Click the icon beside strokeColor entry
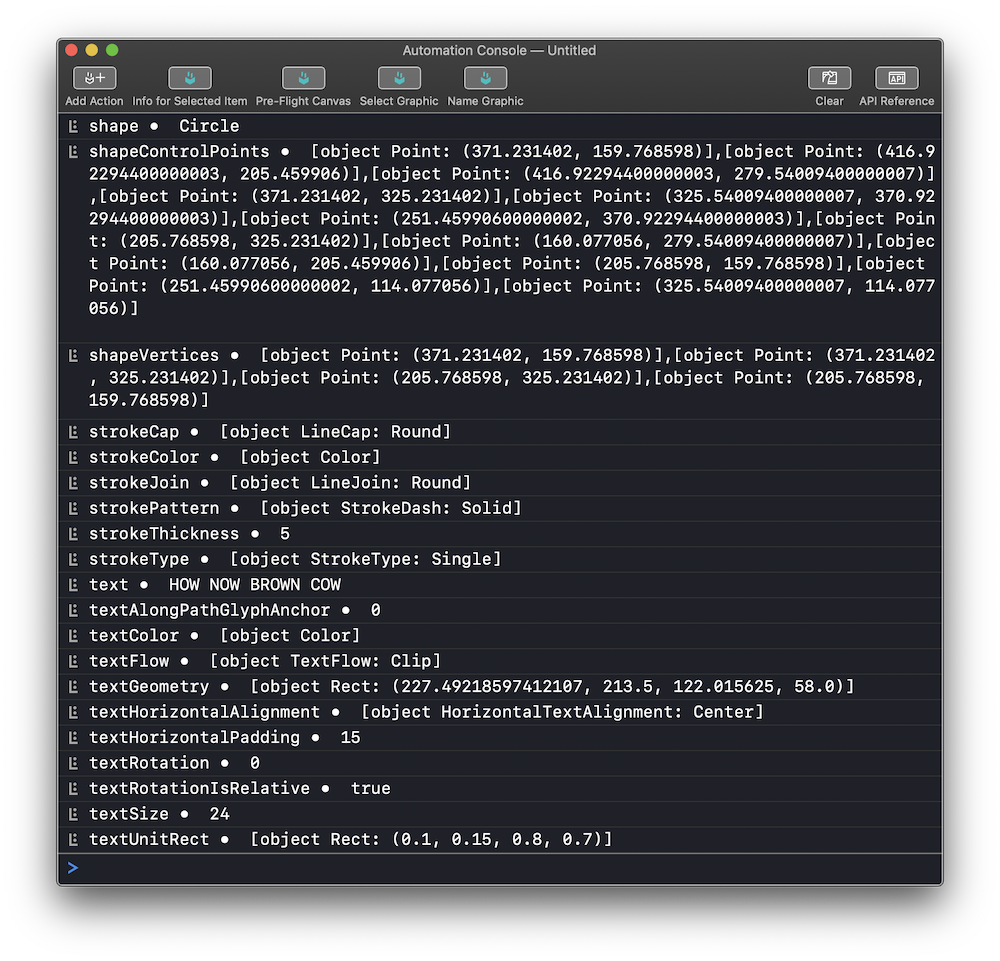 (x=73, y=458)
